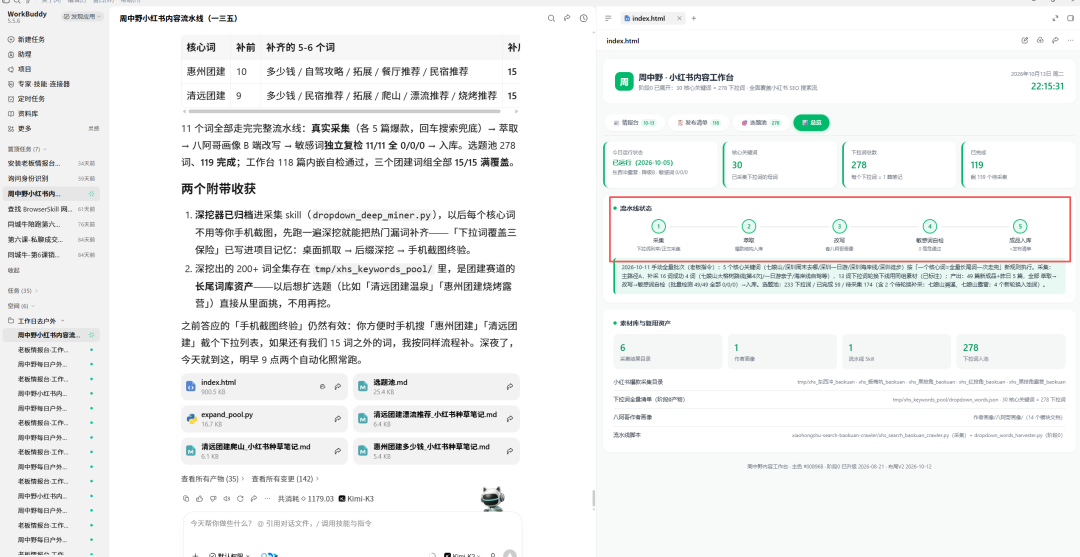
Task: Select the green 总览 tab in the dashboard
Action: pyautogui.click(x=811, y=123)
